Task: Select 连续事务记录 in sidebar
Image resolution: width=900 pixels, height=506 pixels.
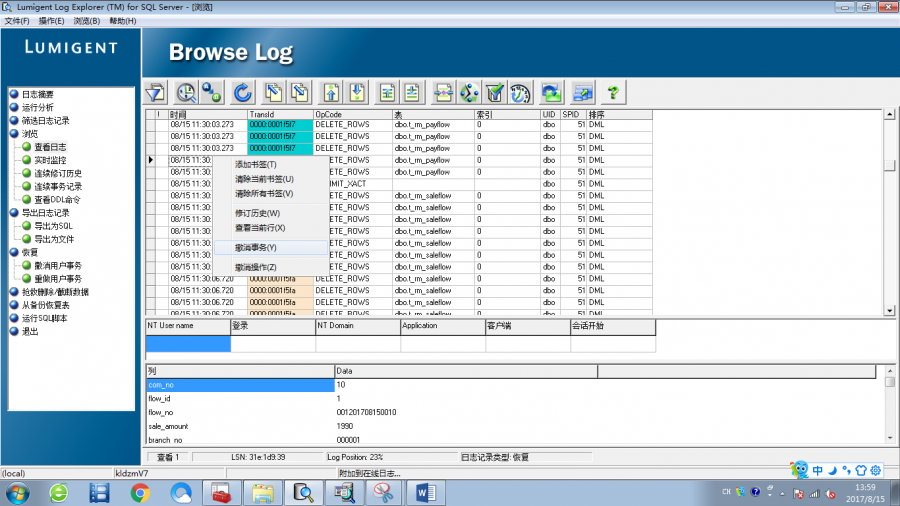Action: click(x=58, y=186)
